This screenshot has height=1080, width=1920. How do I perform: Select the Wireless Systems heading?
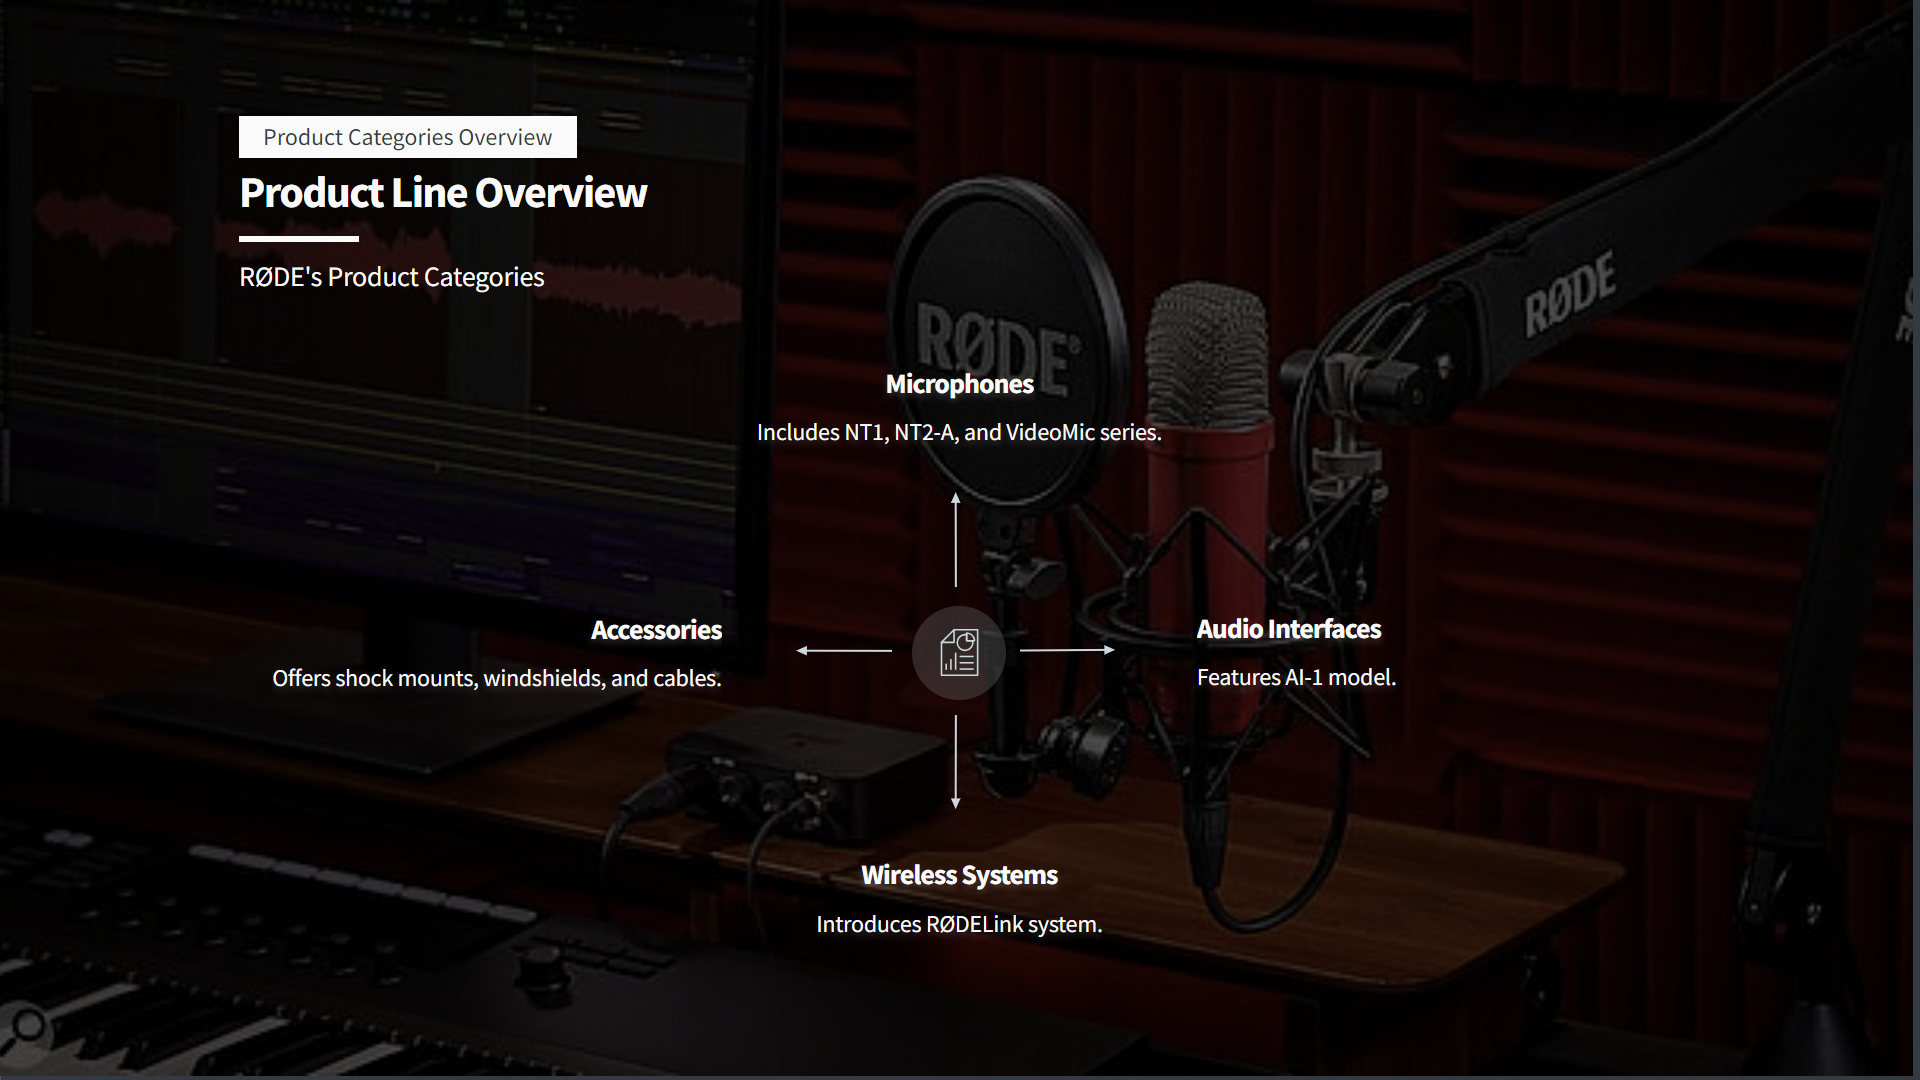pos(959,875)
